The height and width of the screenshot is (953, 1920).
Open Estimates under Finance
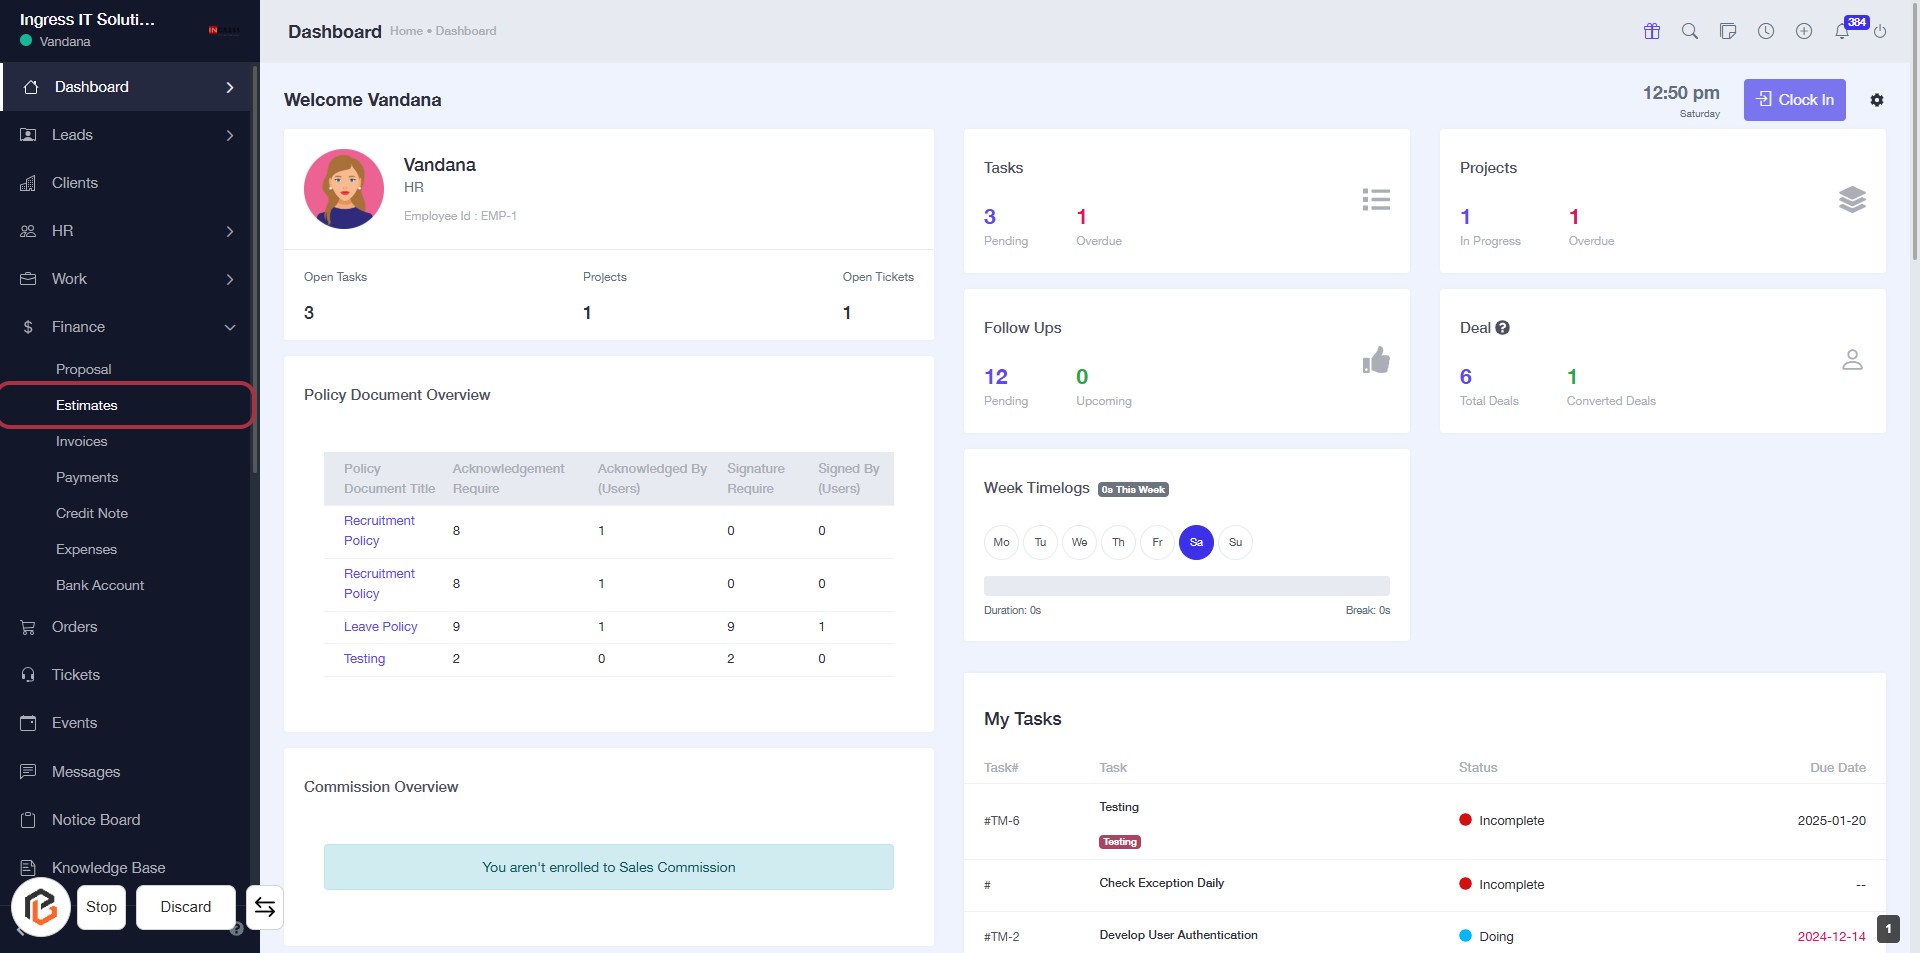pyautogui.click(x=87, y=405)
